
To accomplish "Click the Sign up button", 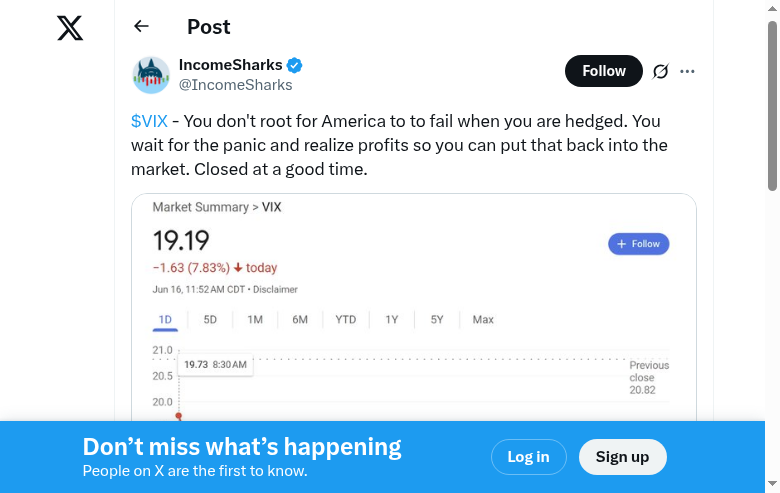I will [622, 457].
